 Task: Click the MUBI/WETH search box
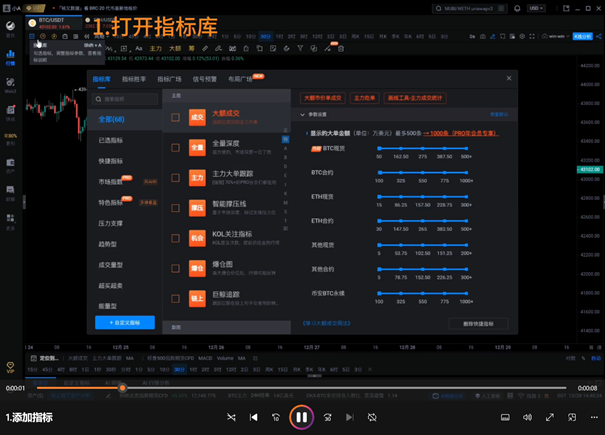470,8
